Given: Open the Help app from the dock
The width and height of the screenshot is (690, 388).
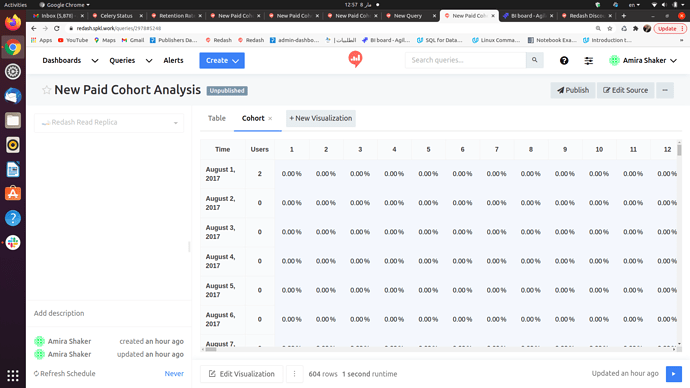Looking at the screenshot, I should click(13, 218).
